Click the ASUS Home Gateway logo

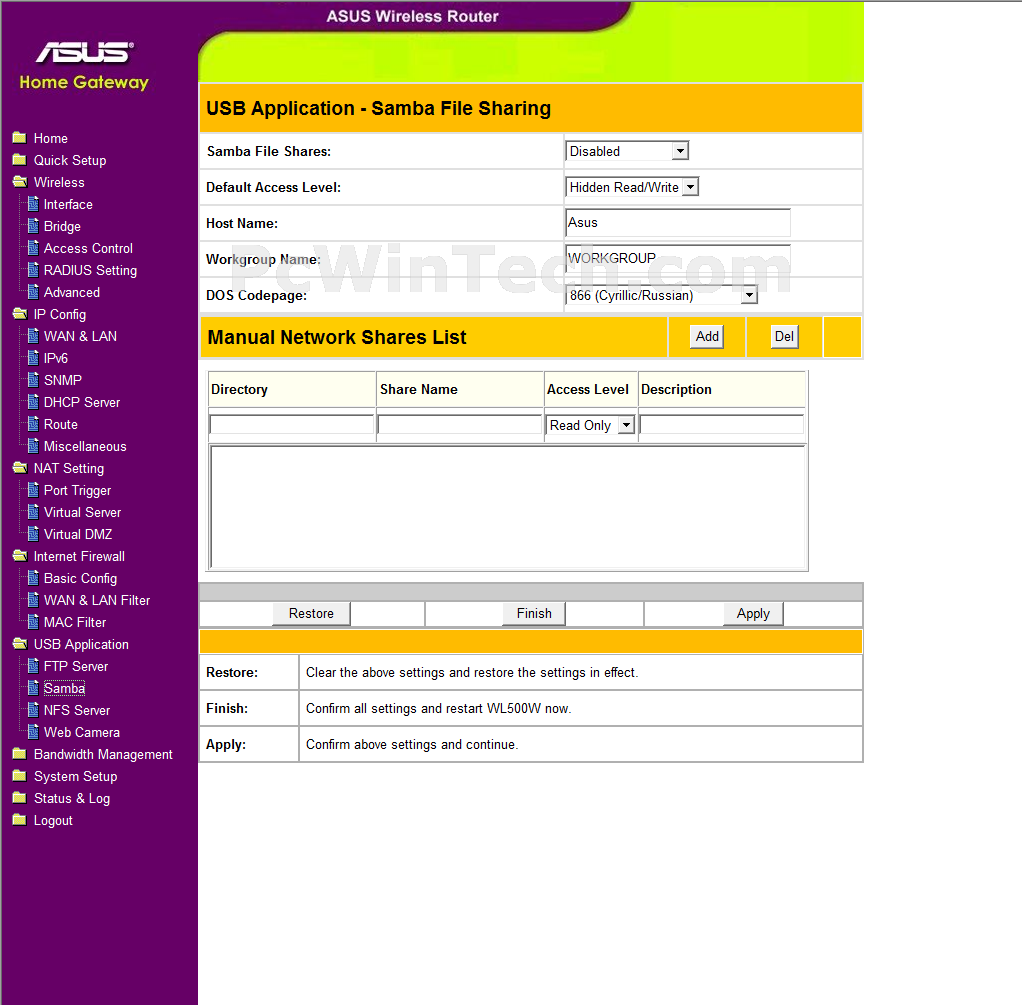[84, 66]
